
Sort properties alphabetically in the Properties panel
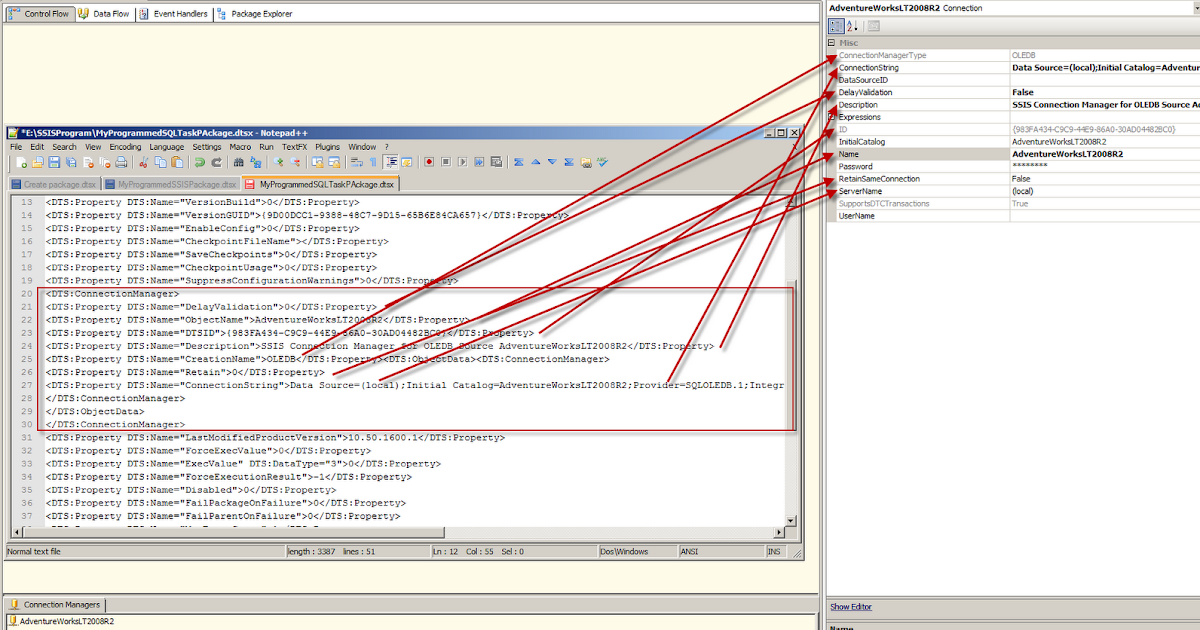click(853, 26)
